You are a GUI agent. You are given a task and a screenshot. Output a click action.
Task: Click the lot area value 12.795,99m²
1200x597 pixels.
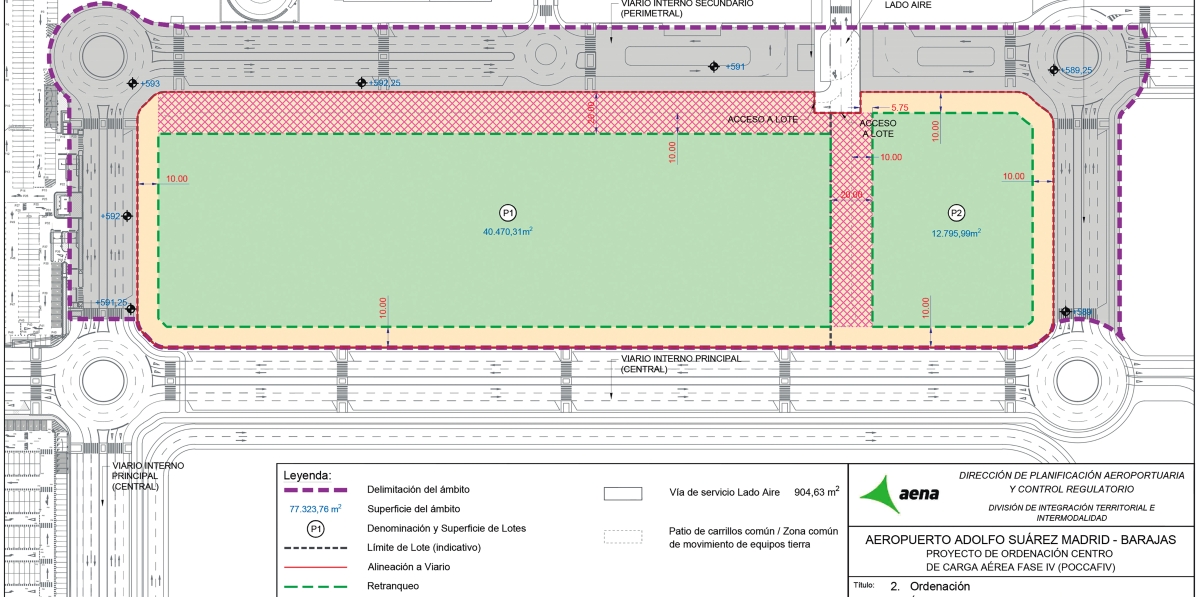point(956,233)
